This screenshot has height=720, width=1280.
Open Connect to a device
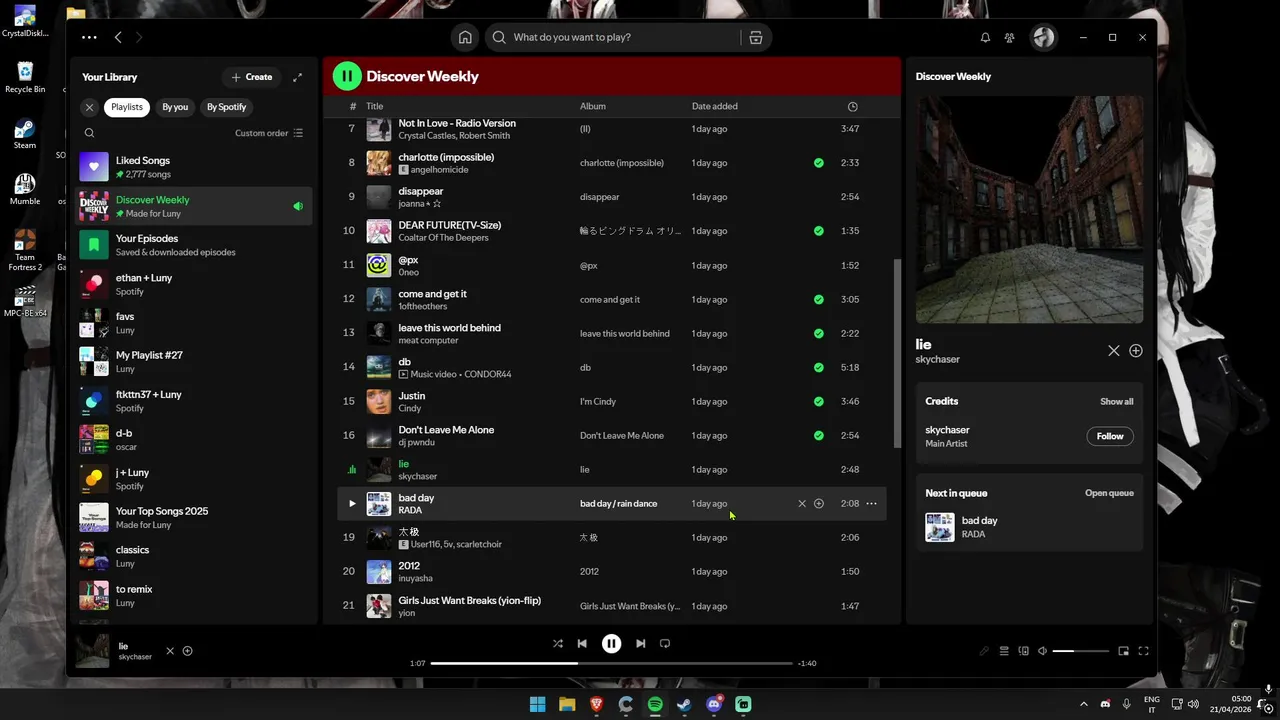pos(1023,651)
